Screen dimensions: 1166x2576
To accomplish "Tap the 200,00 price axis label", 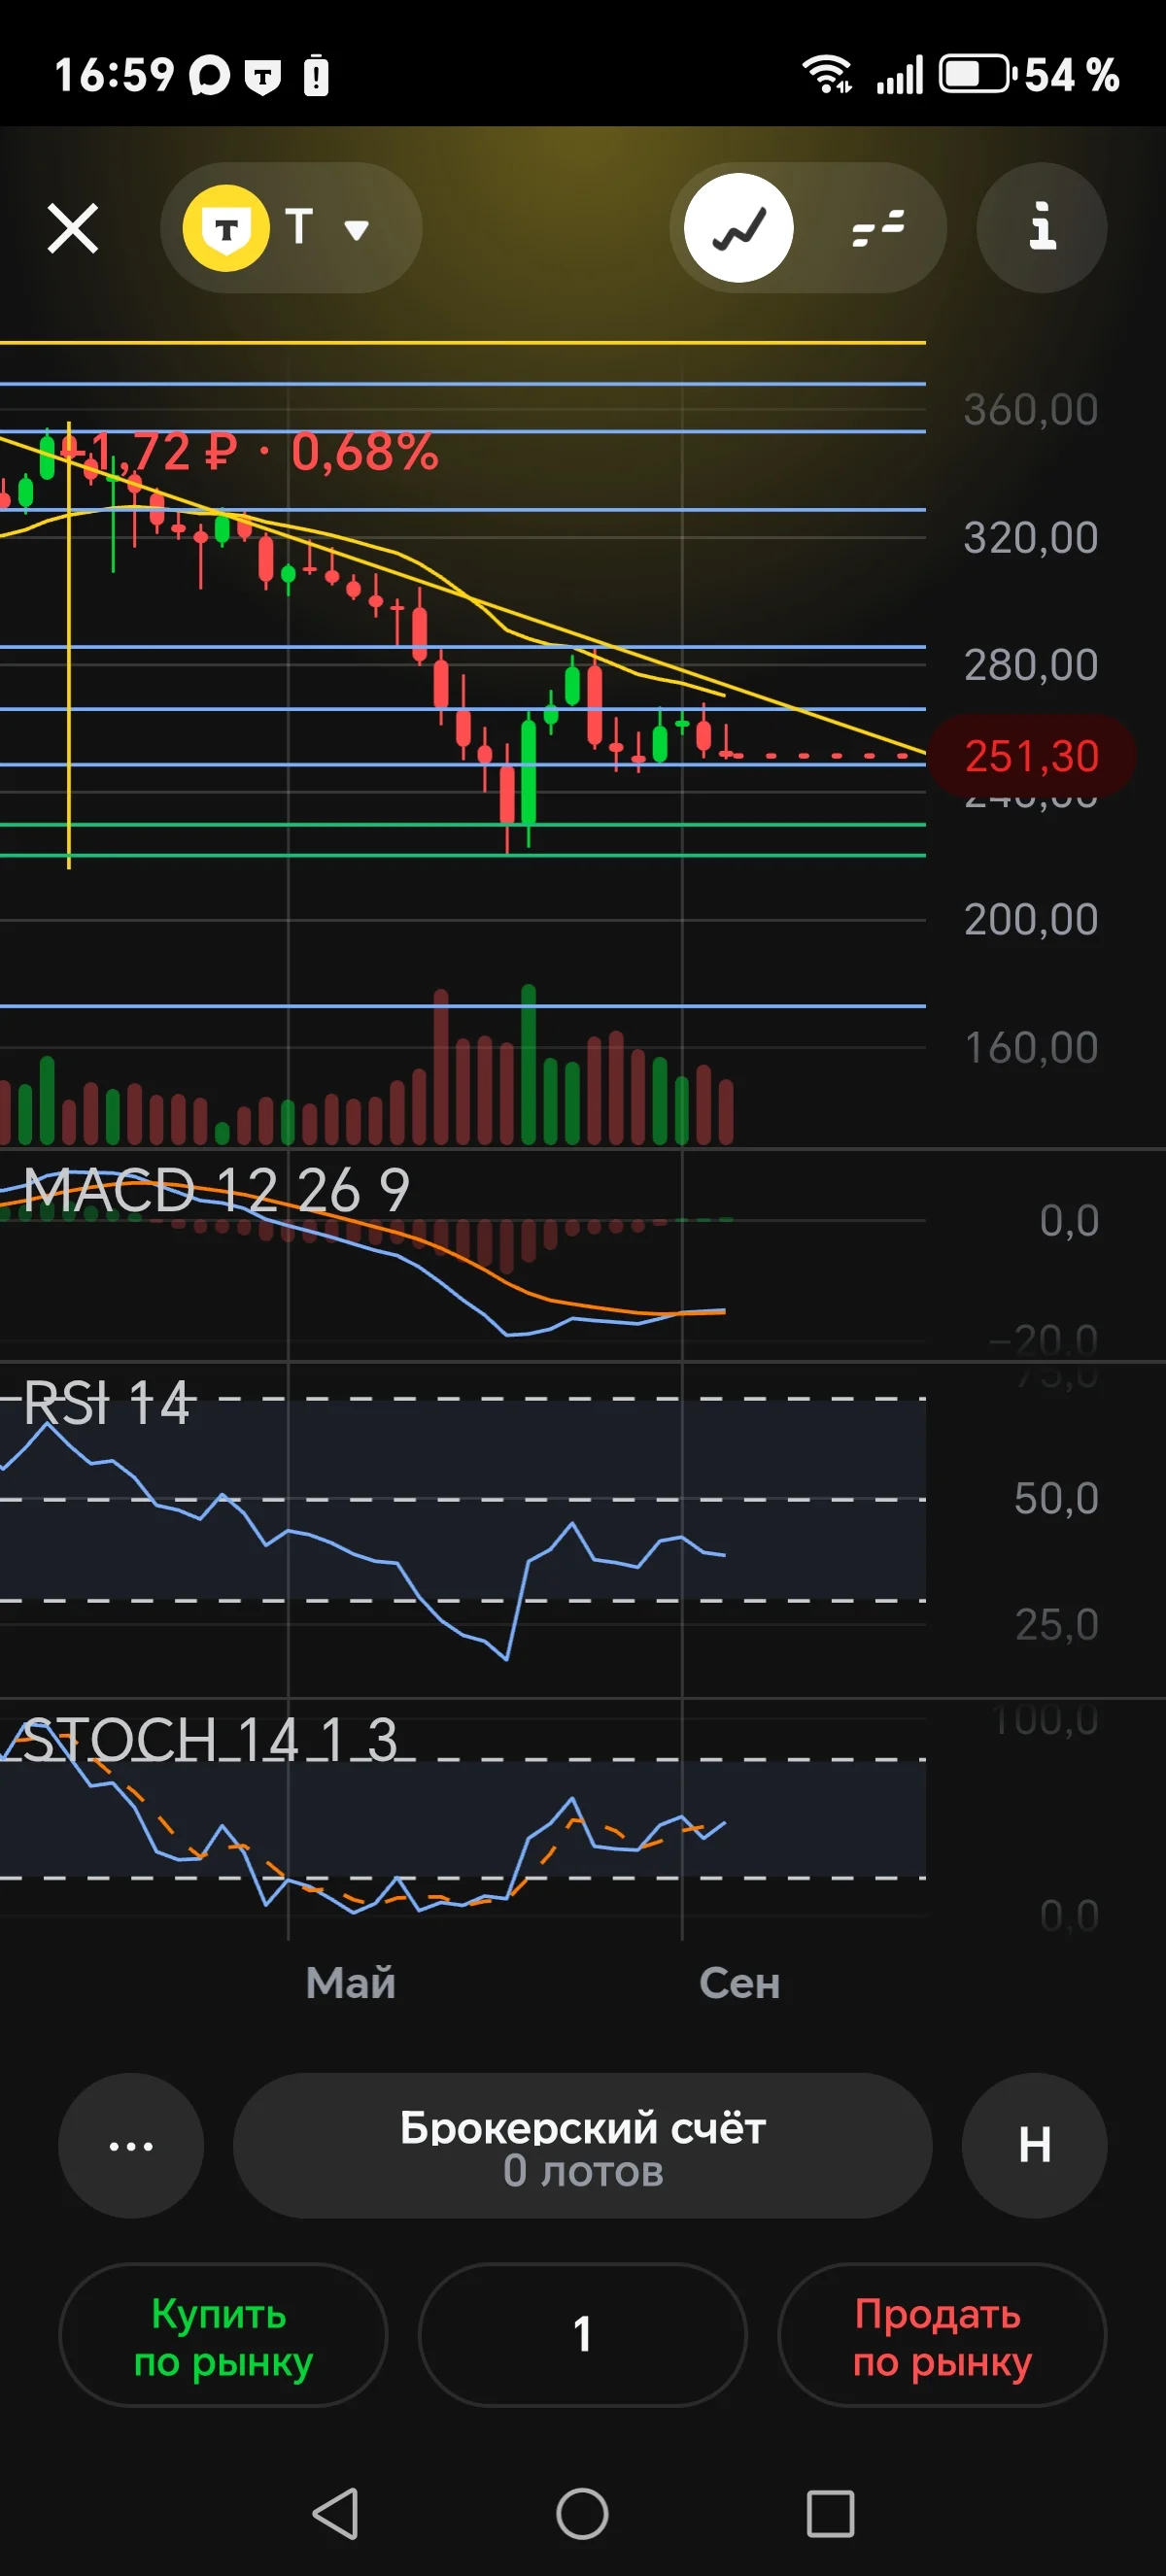I will [x=1031, y=919].
